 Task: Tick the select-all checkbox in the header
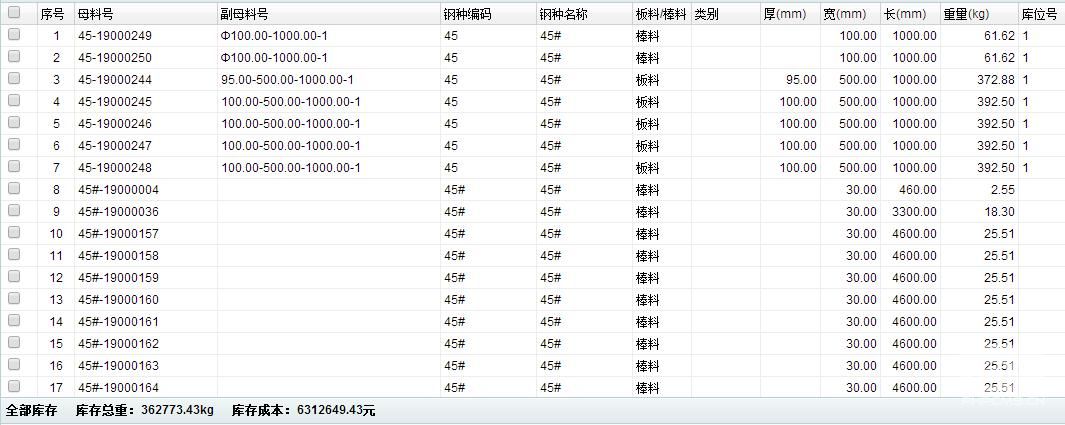14,12
